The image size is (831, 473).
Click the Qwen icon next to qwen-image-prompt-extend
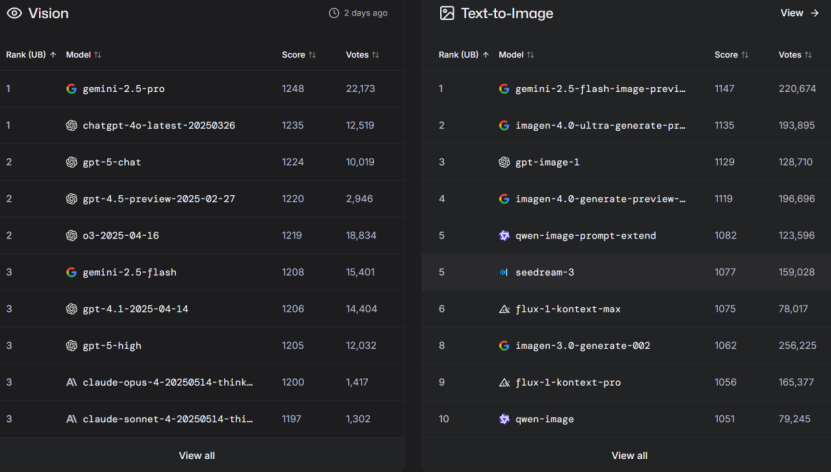click(504, 235)
